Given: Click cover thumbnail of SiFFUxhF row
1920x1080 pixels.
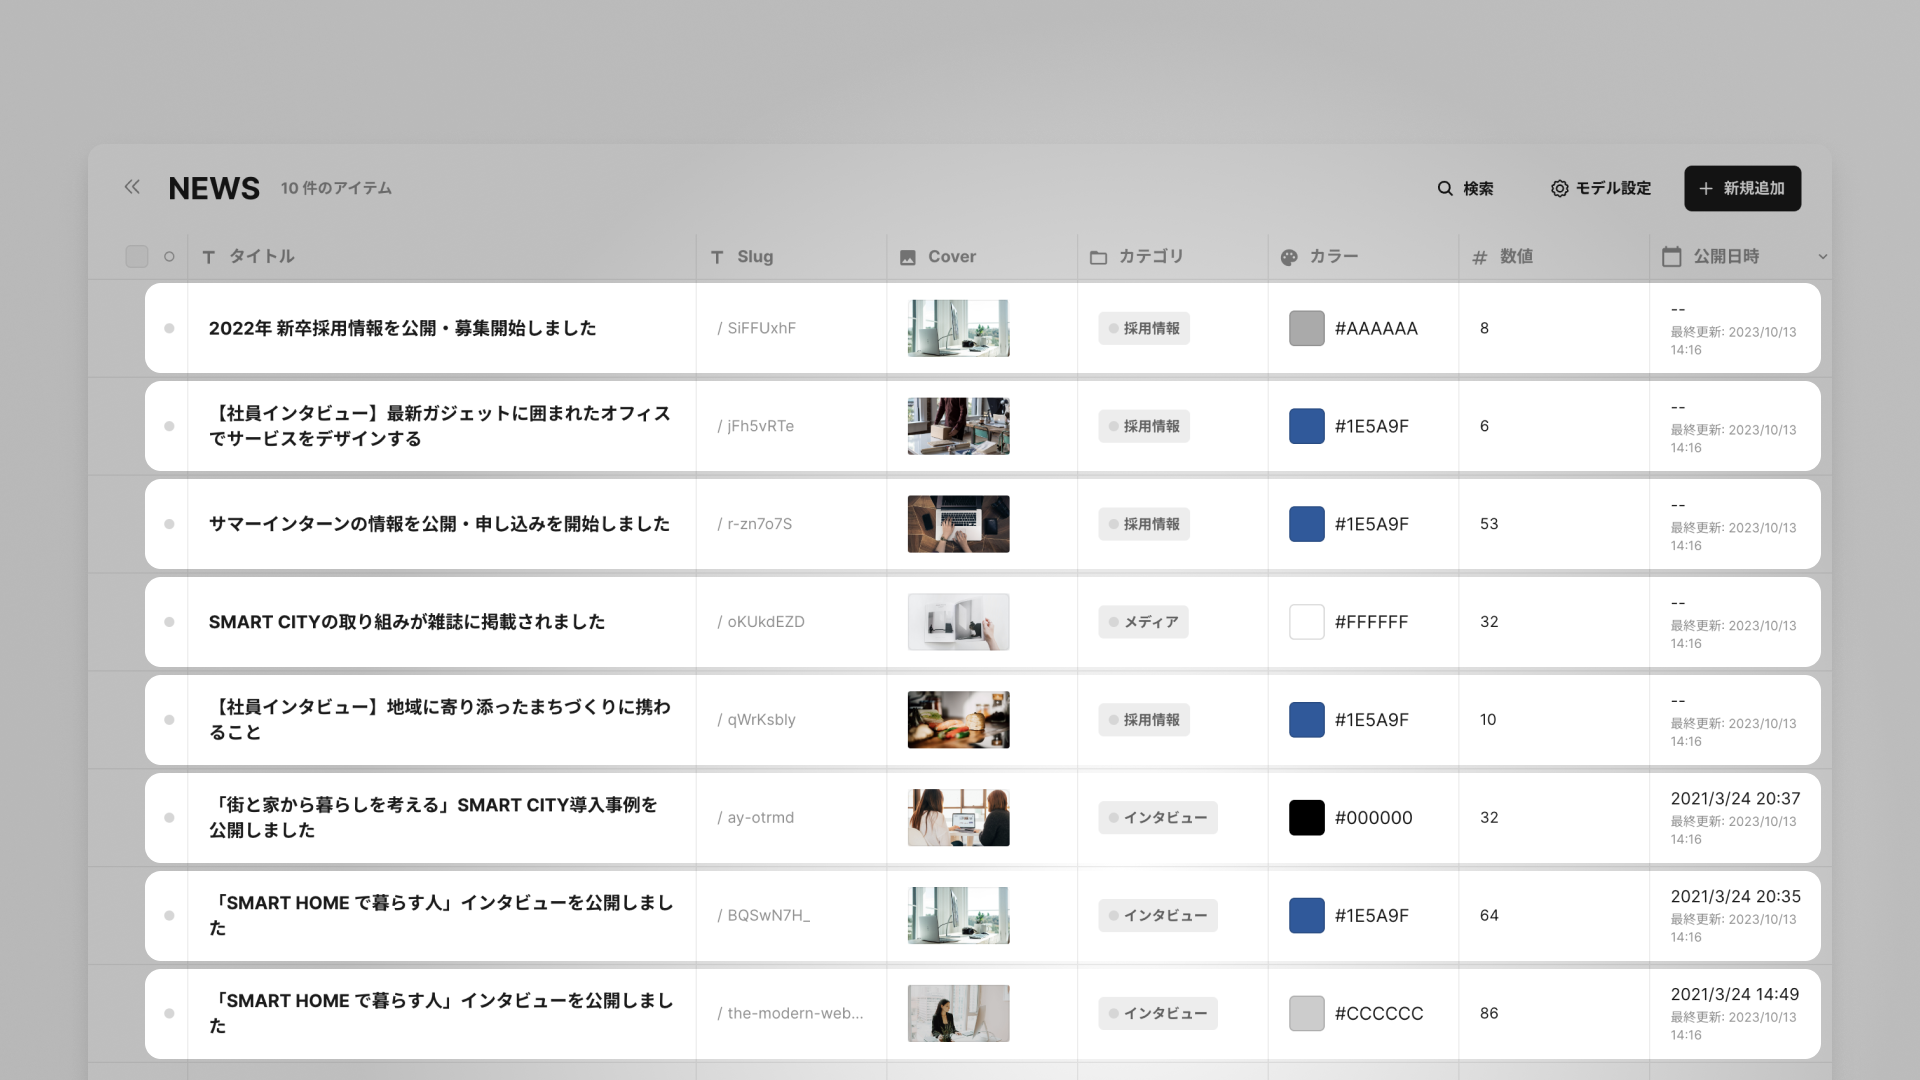Looking at the screenshot, I should click(958, 328).
